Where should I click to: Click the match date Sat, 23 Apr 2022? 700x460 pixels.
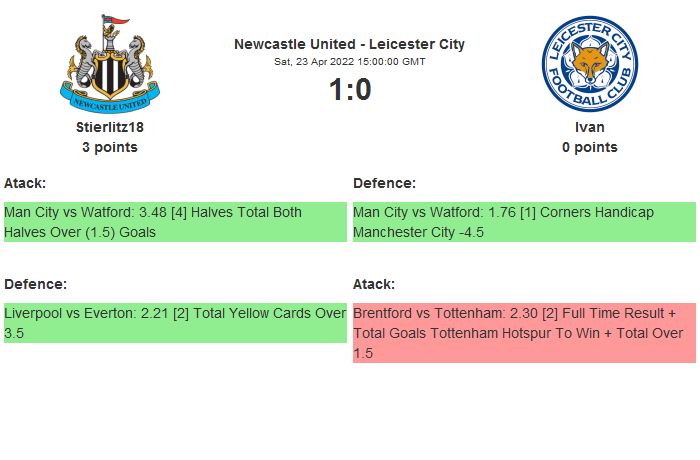tap(311, 62)
